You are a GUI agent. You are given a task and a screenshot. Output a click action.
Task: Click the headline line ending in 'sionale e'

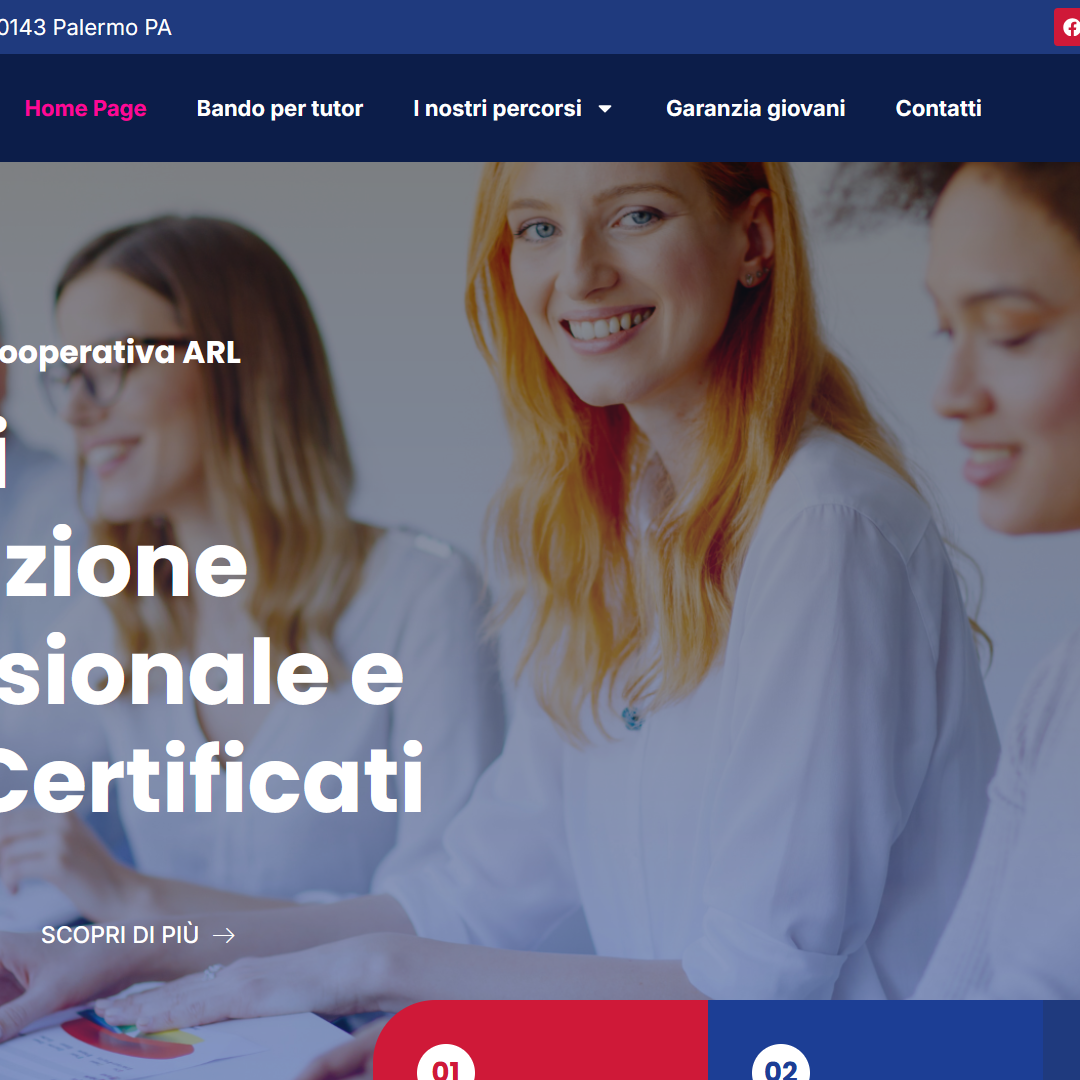pos(201,672)
